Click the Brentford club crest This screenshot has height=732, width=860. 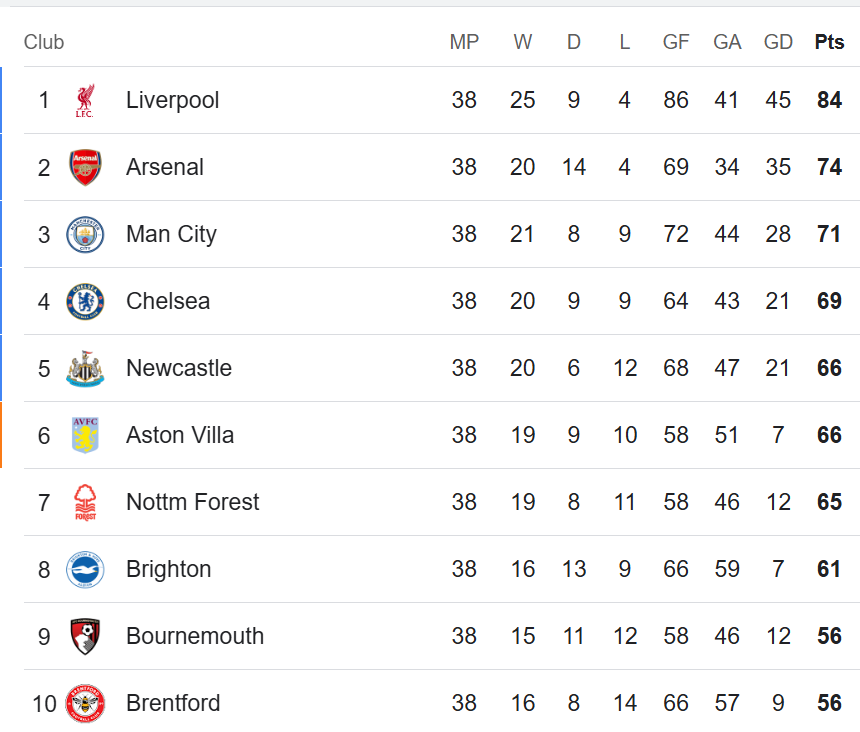[85, 703]
